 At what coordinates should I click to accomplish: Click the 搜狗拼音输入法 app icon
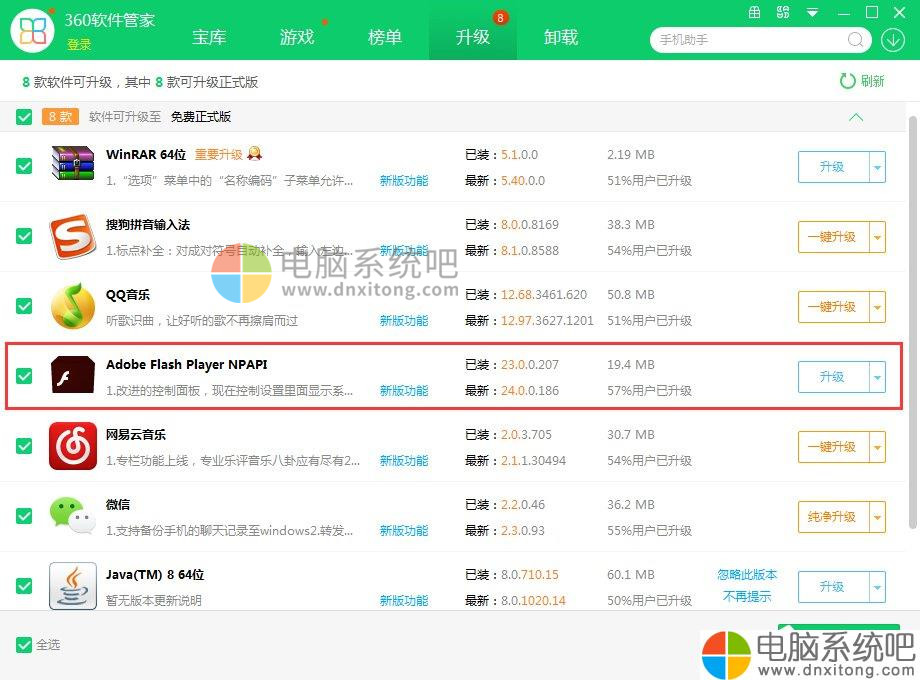pyautogui.click(x=73, y=236)
